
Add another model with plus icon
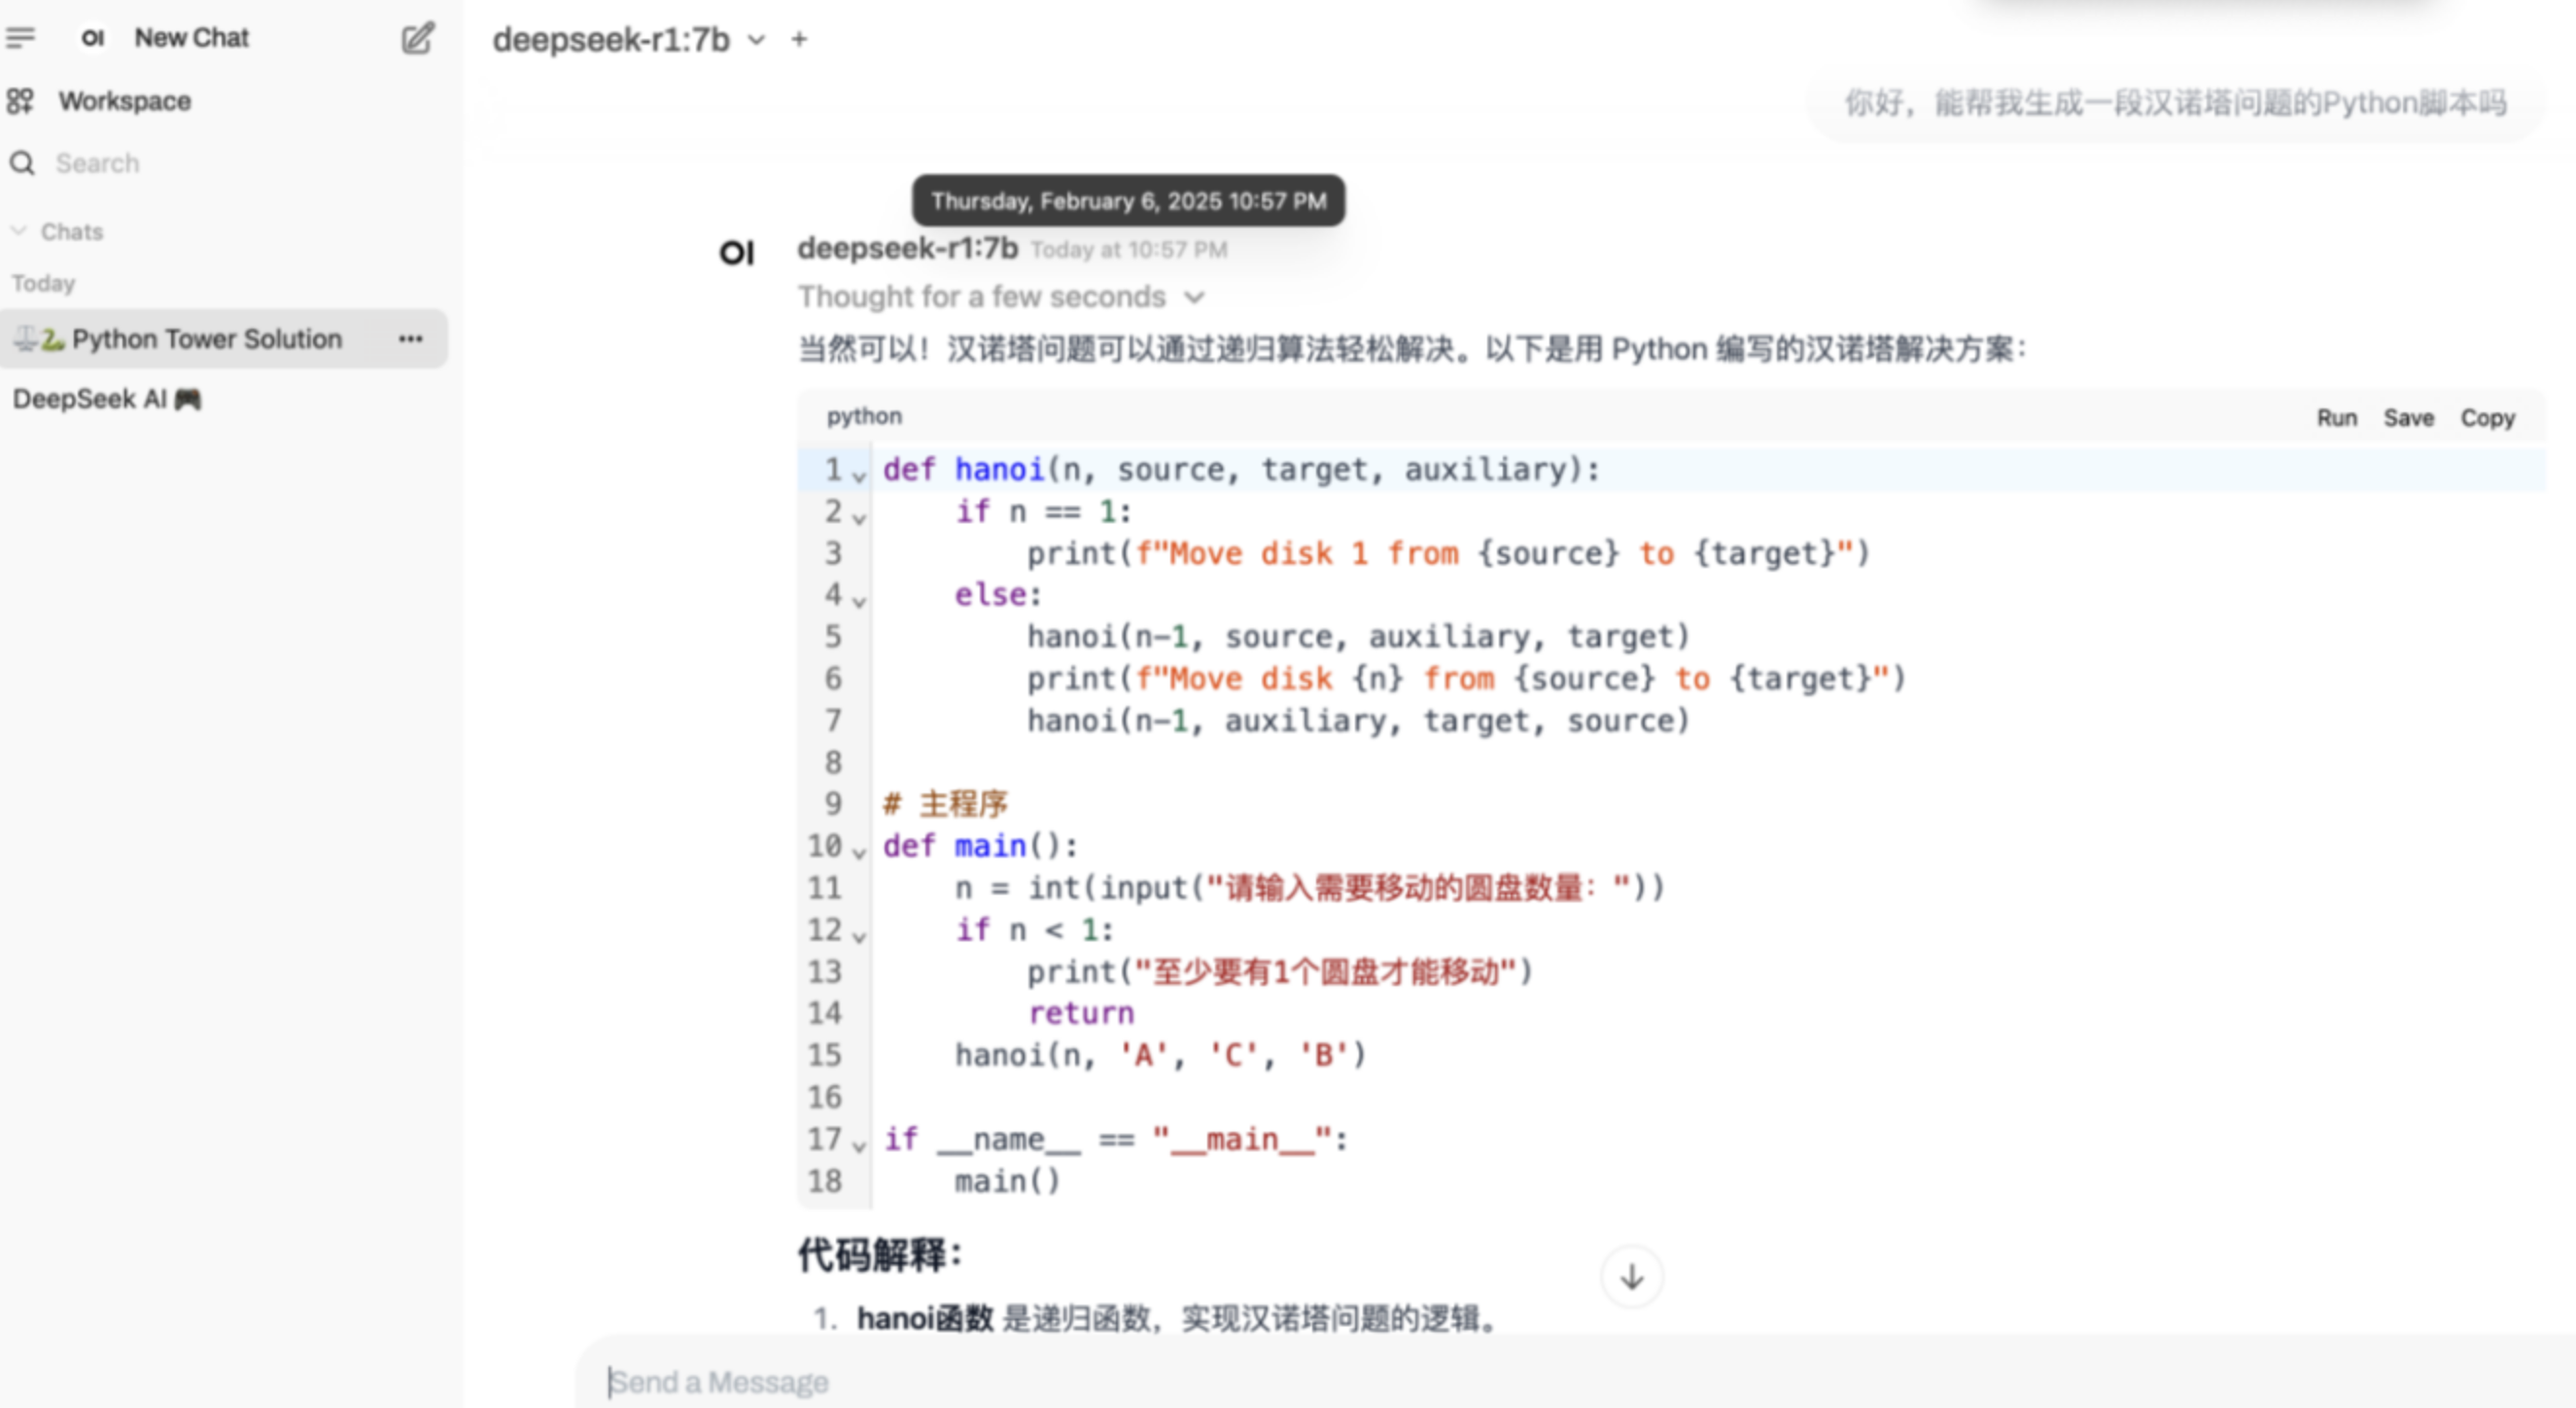798,40
